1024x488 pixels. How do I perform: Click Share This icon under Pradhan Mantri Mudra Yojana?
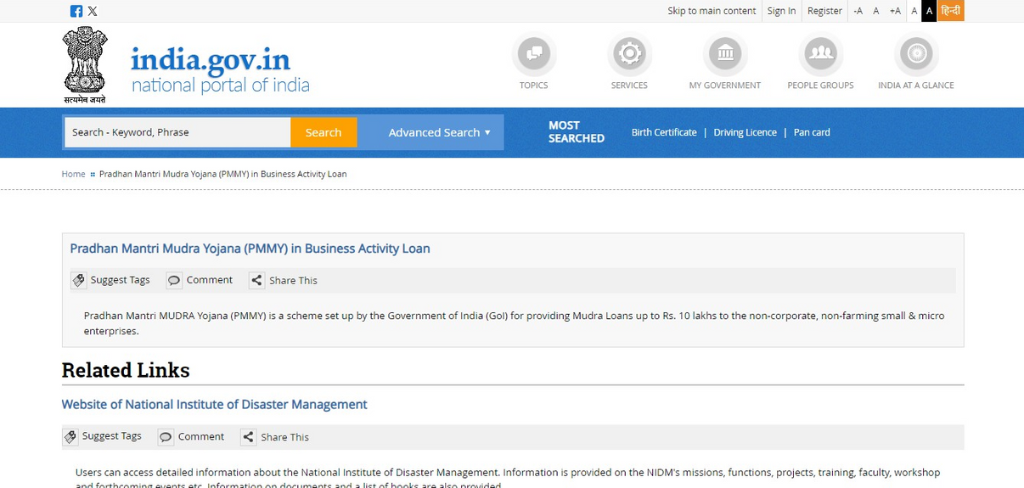(x=257, y=280)
